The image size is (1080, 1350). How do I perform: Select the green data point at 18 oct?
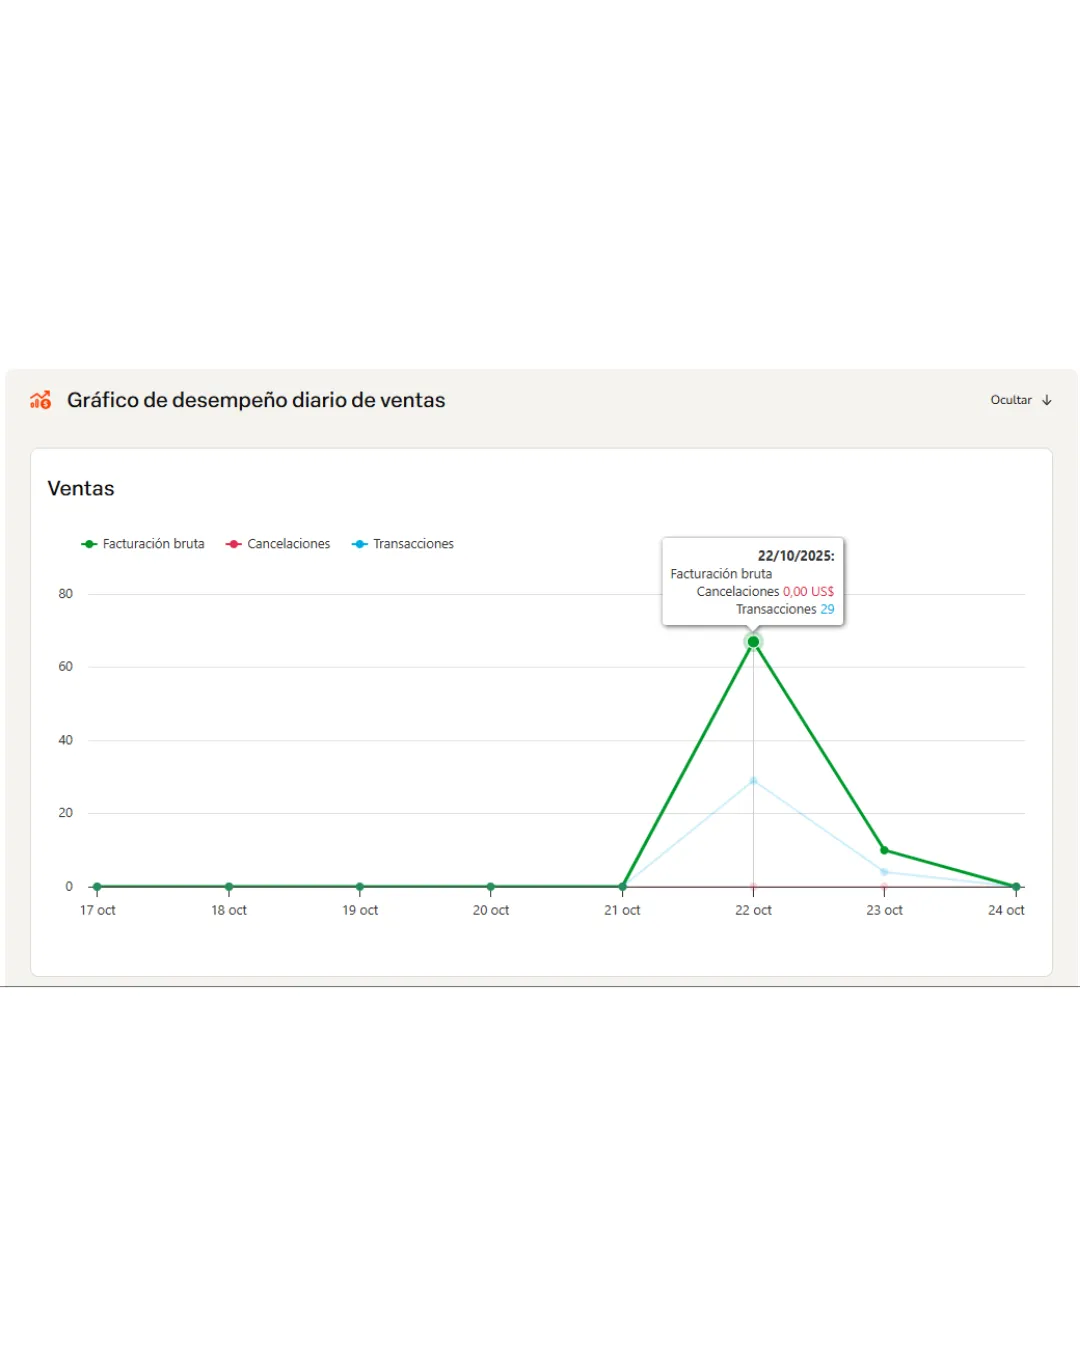pos(229,887)
